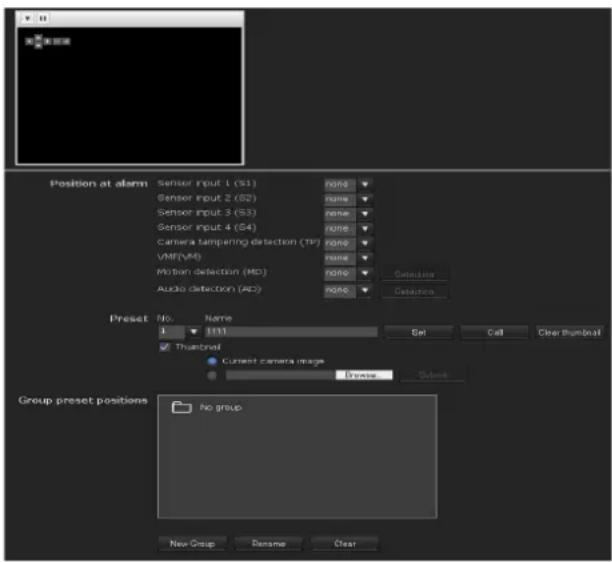Click the Position at alarm label
Viewport: 612px width, 562px height.
click(99, 184)
